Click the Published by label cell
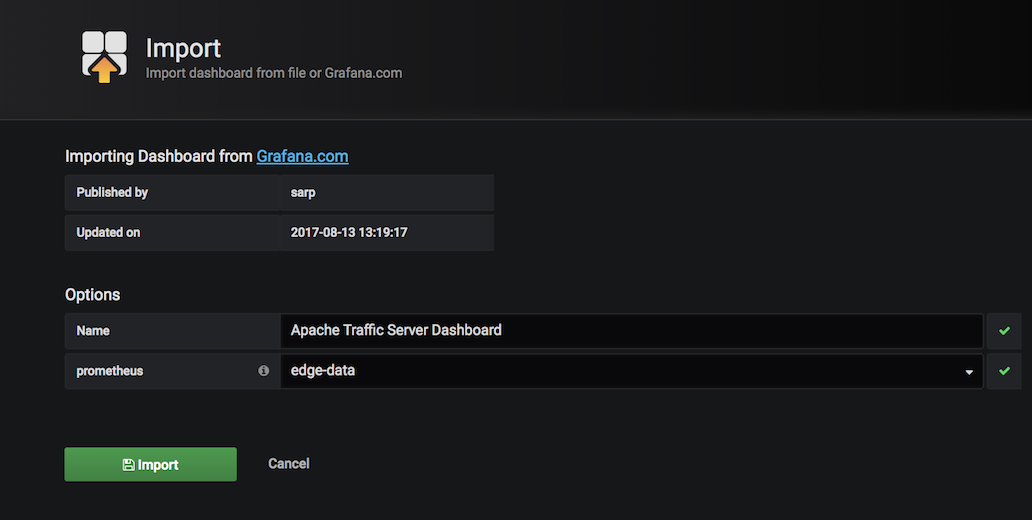The image size is (1032, 520). 172,192
